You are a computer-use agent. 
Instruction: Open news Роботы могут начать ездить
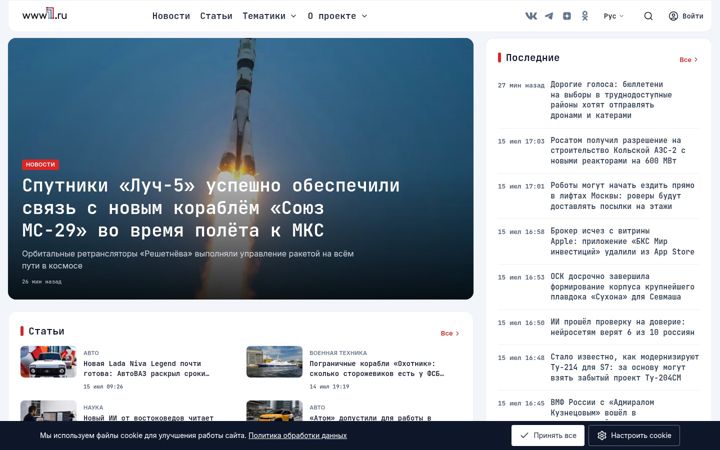(622, 196)
